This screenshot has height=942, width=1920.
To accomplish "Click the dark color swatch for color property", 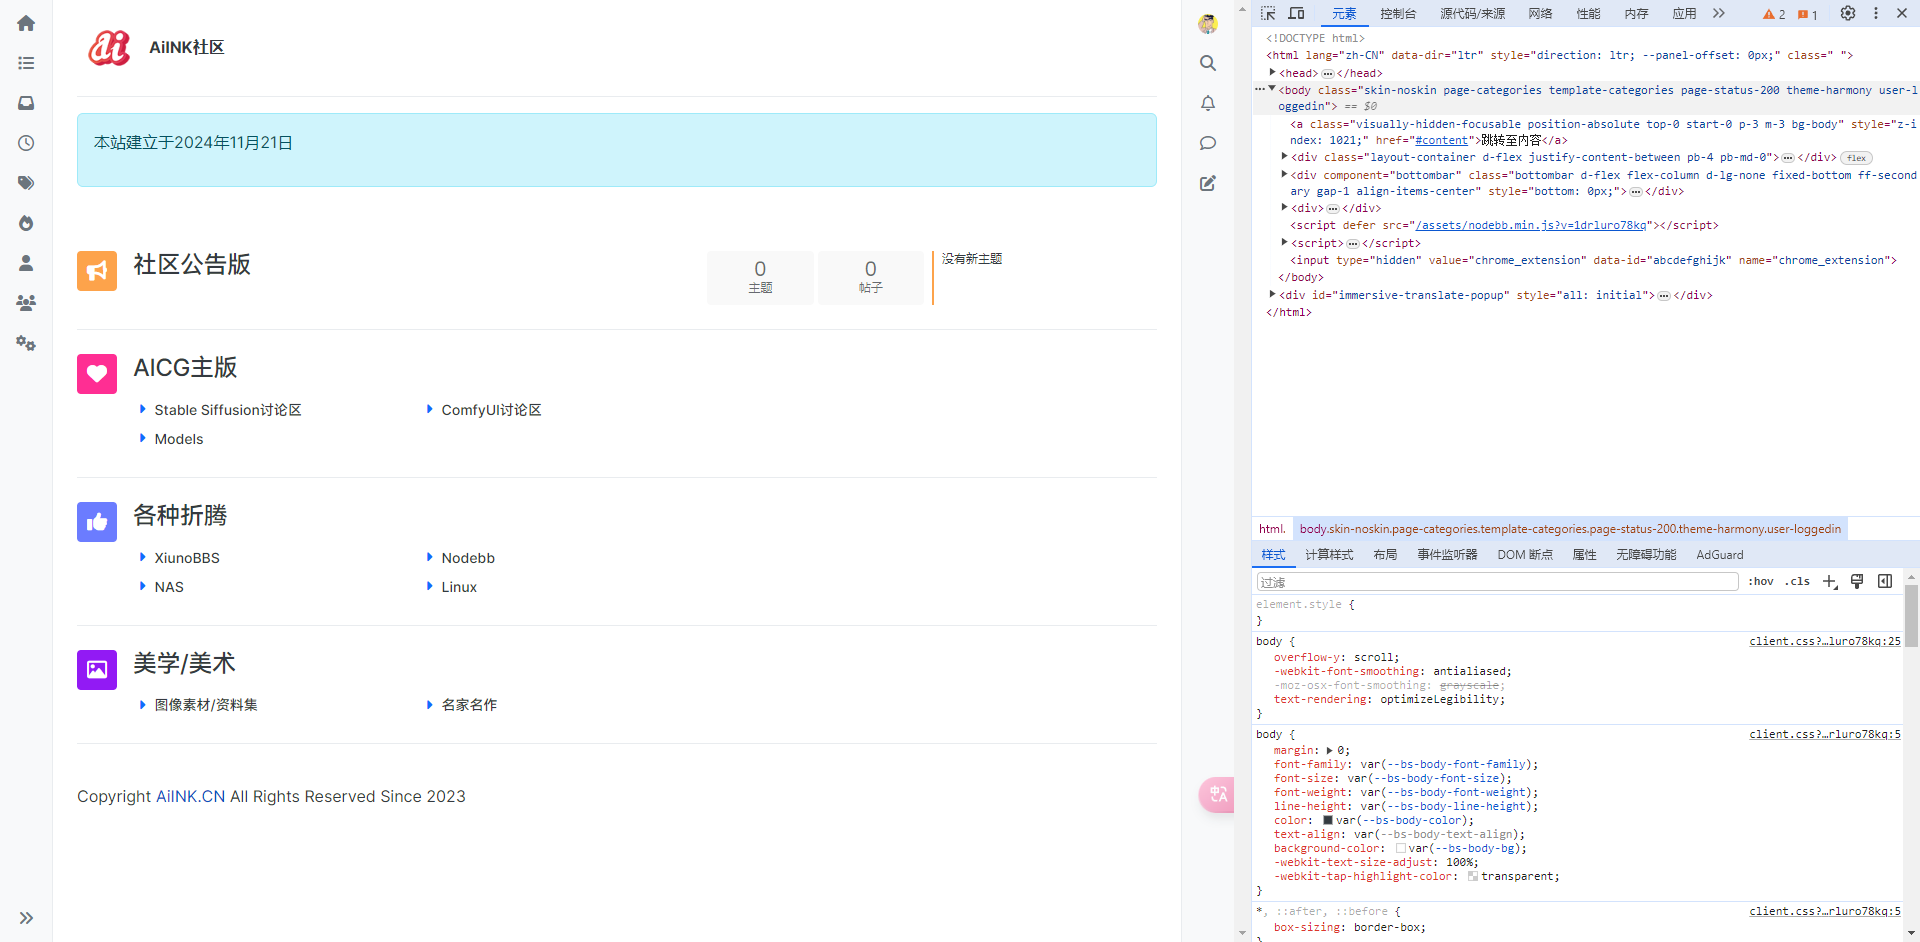I will click(x=1328, y=820).
